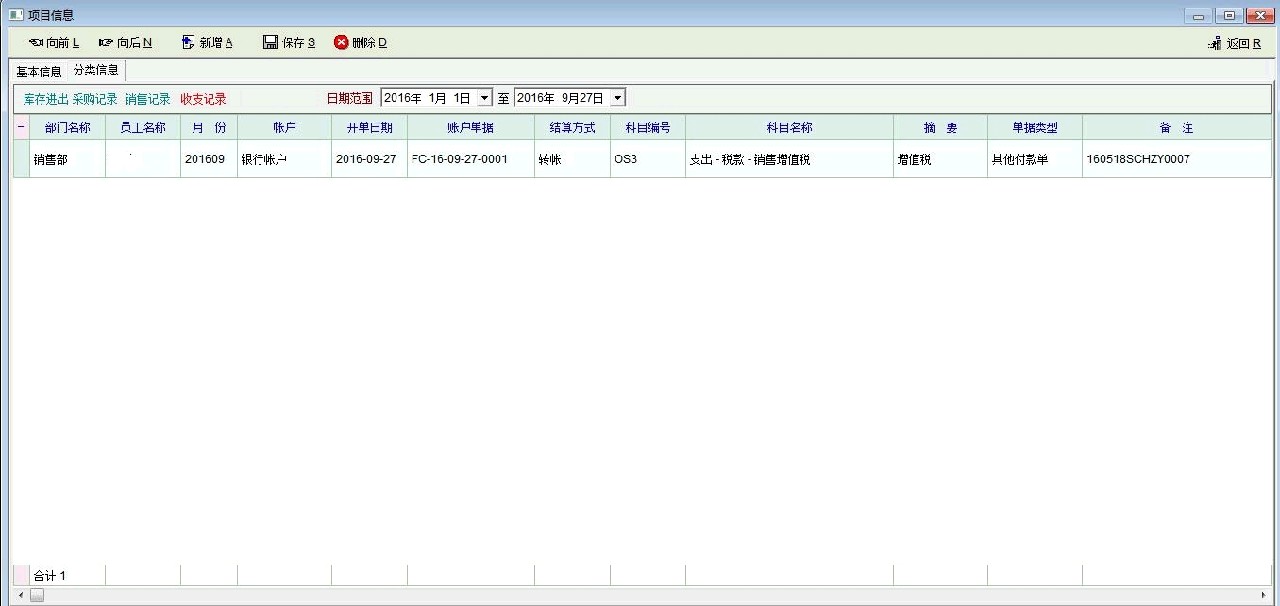Select the 分类信息 tab
This screenshot has height=606, width=1280.
click(96, 70)
